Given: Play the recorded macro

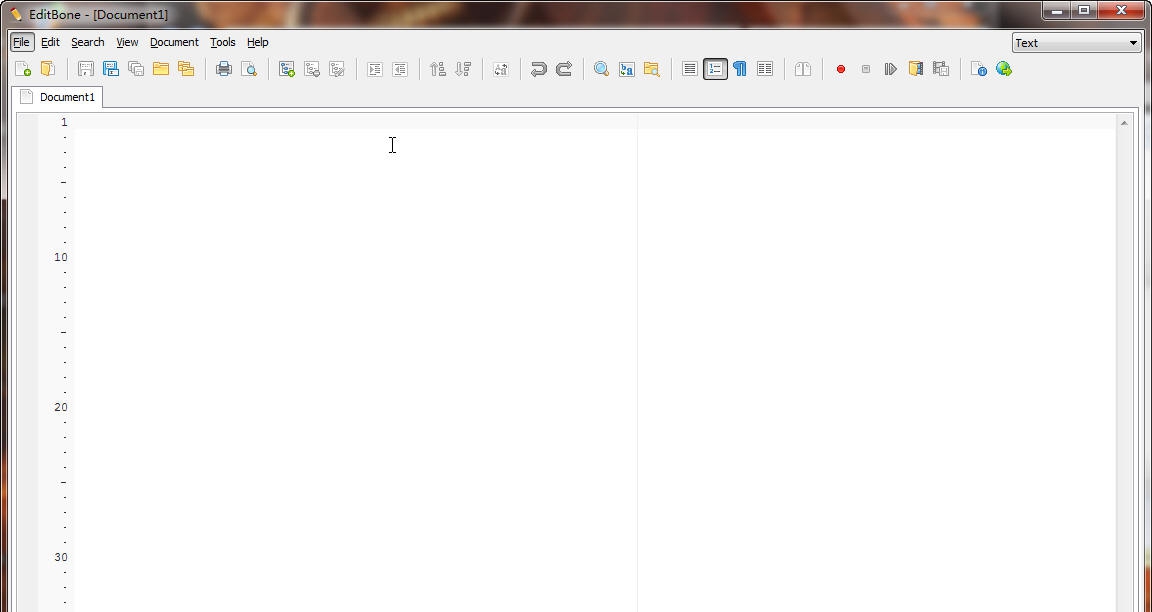Looking at the screenshot, I should tap(891, 69).
